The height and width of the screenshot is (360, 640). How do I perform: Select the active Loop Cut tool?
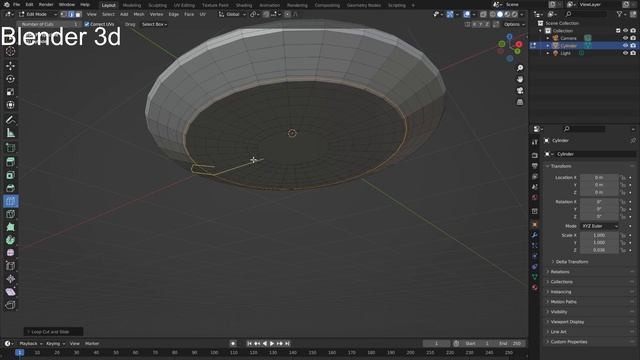click(11, 201)
